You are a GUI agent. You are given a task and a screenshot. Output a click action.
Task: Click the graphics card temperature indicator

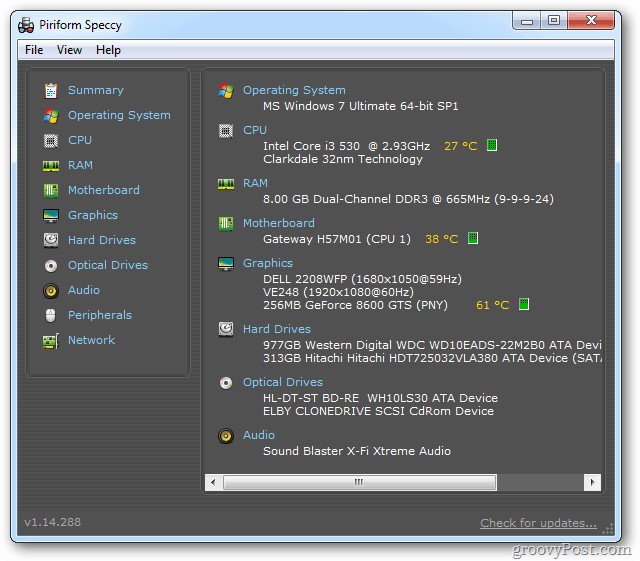point(524,305)
